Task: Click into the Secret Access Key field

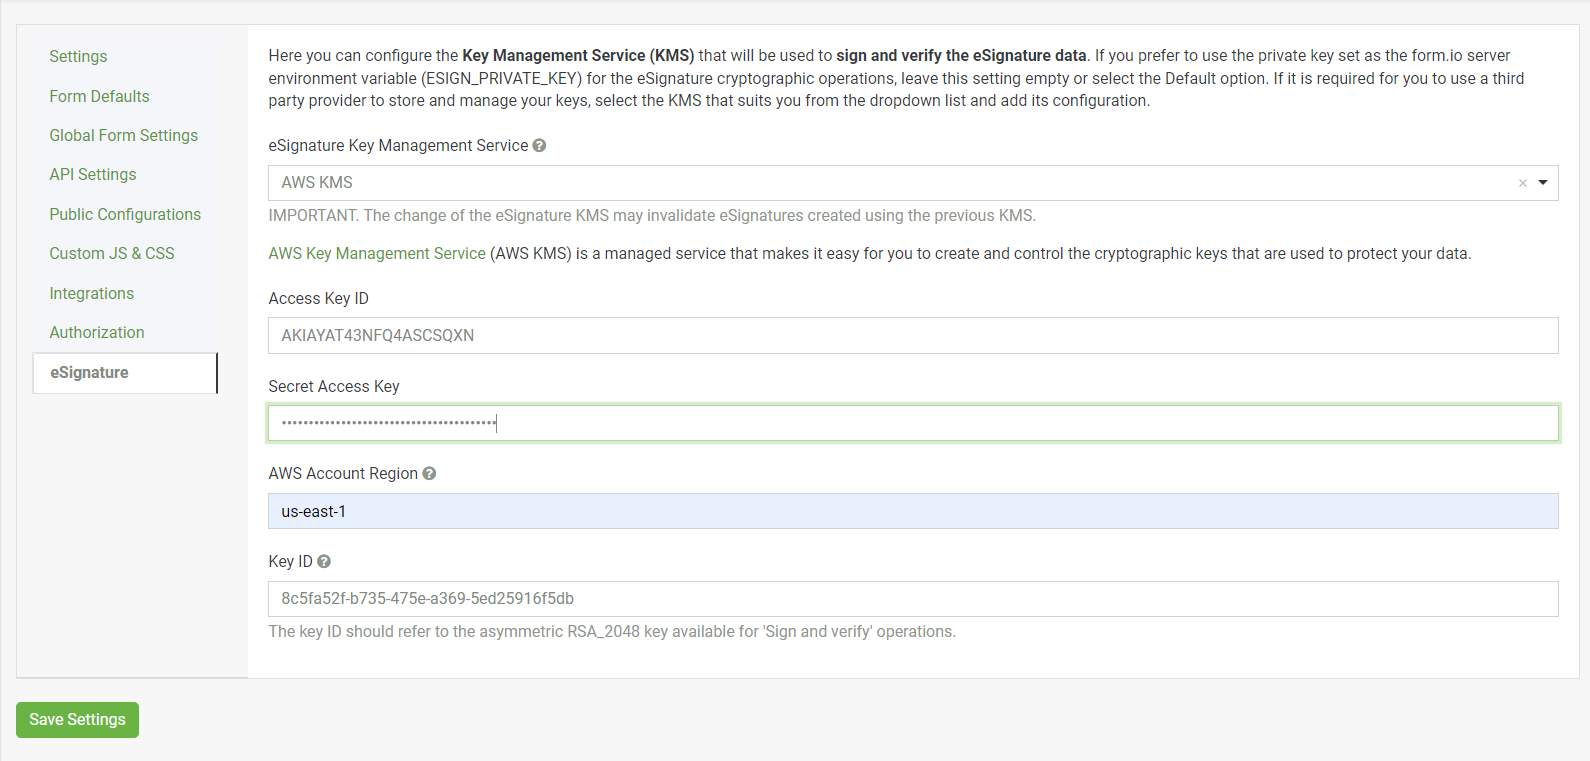Action: (913, 423)
